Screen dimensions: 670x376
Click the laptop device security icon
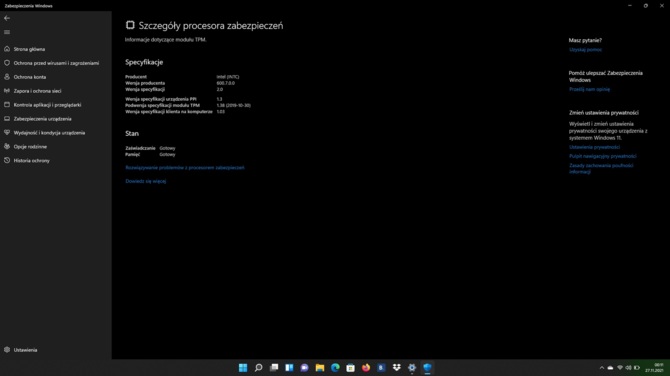(7, 118)
